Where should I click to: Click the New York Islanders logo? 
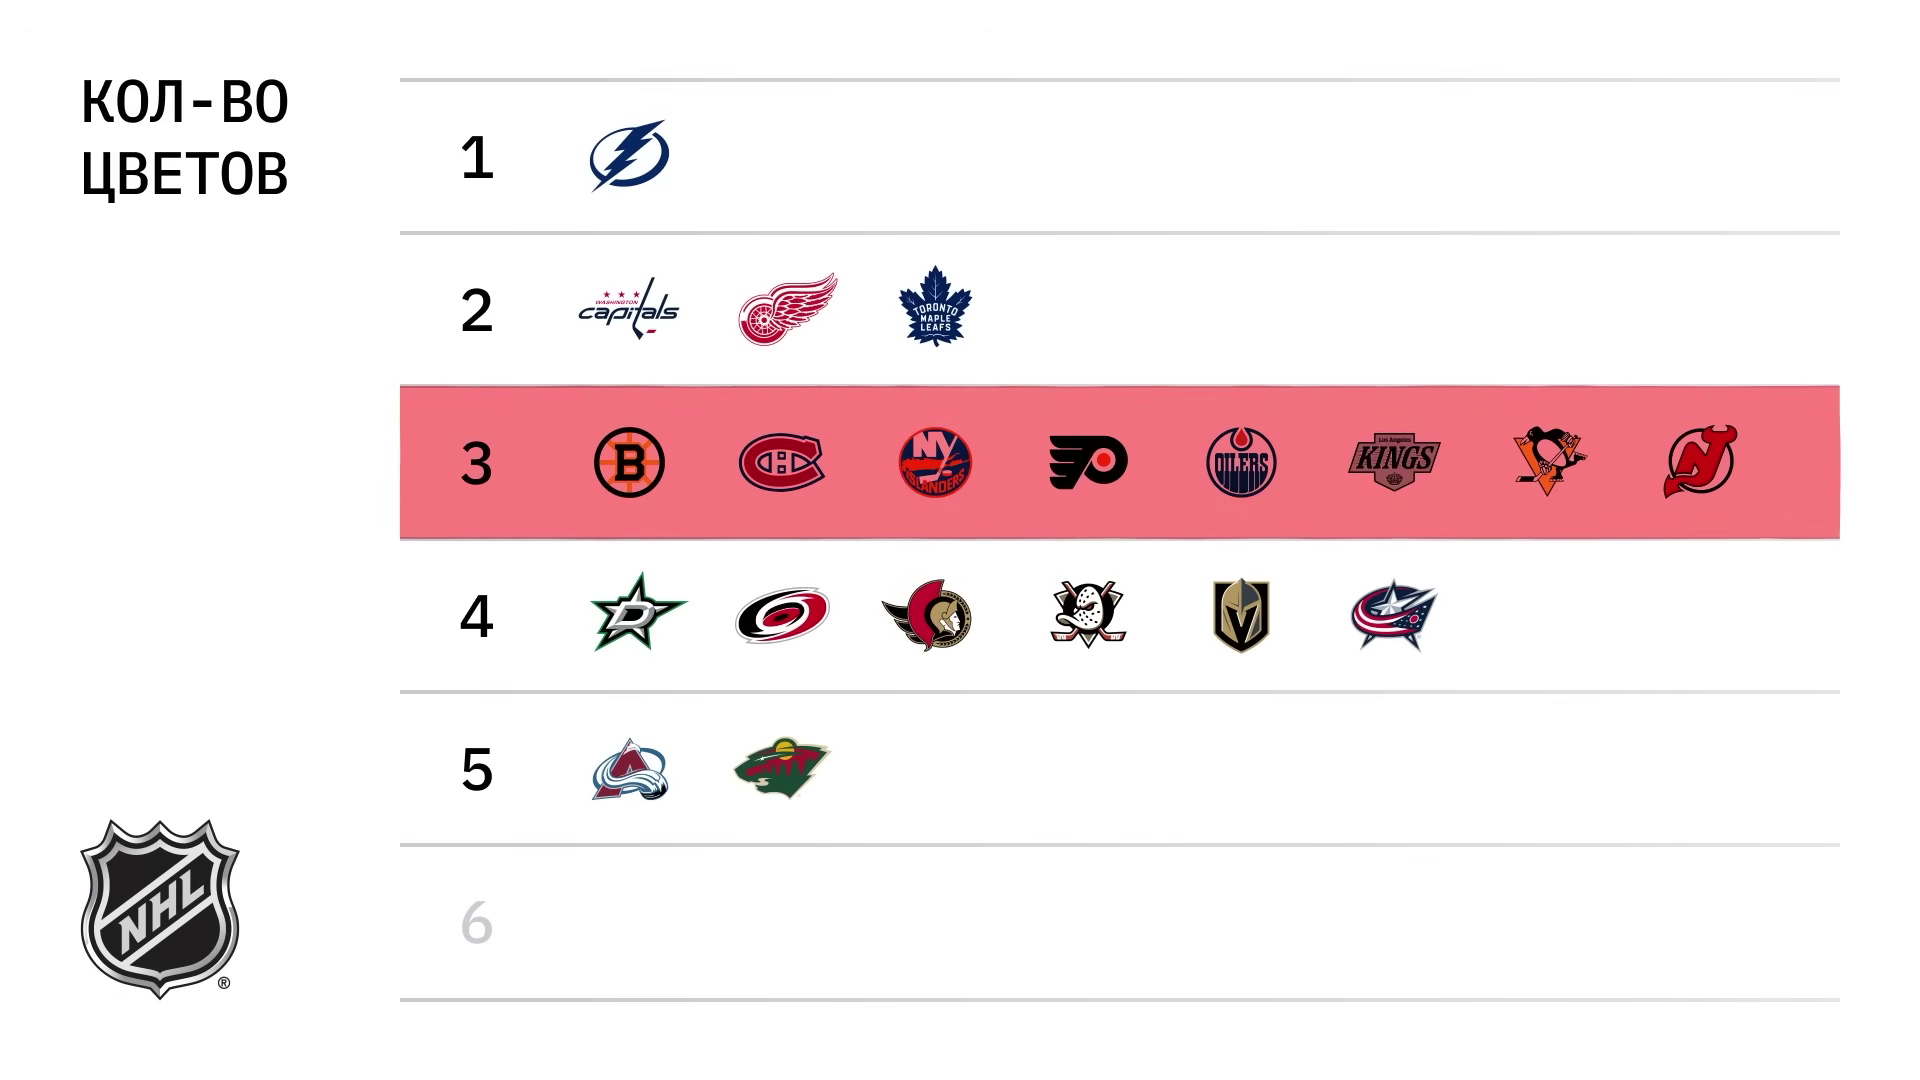pyautogui.click(x=935, y=462)
